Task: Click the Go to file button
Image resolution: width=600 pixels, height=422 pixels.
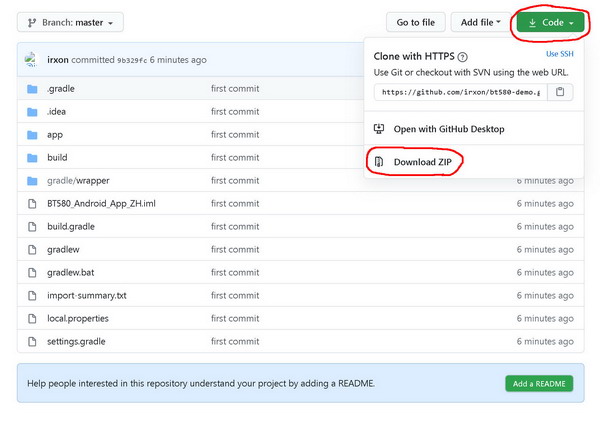Action: coord(416,23)
